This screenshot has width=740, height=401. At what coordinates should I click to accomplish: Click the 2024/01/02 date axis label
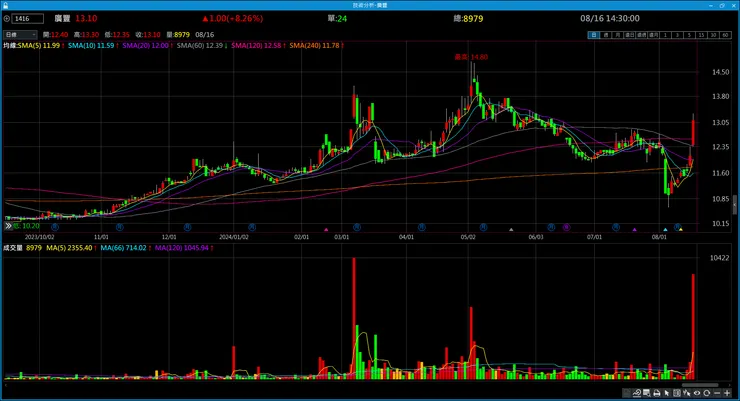[x=234, y=237]
